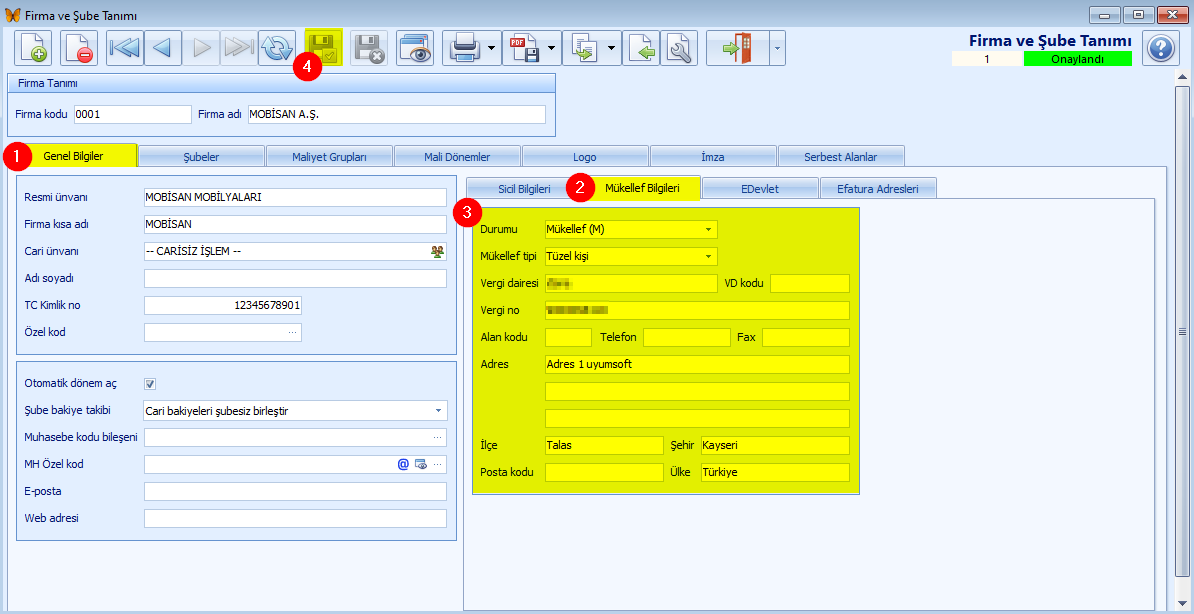
Task: Click the Firma kısa adı field
Action: tap(295, 225)
